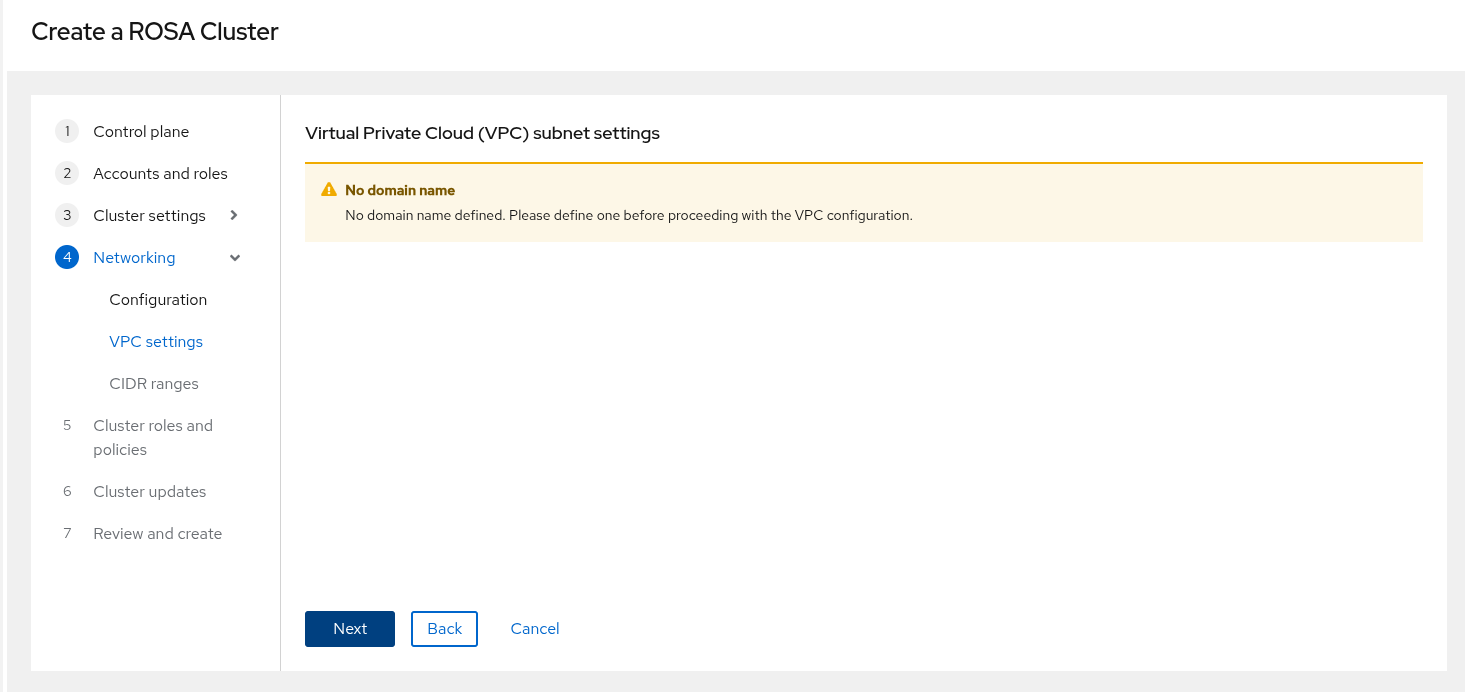Open the Configuration sub-step
Screen dimensions: 1465x692
(x=158, y=300)
